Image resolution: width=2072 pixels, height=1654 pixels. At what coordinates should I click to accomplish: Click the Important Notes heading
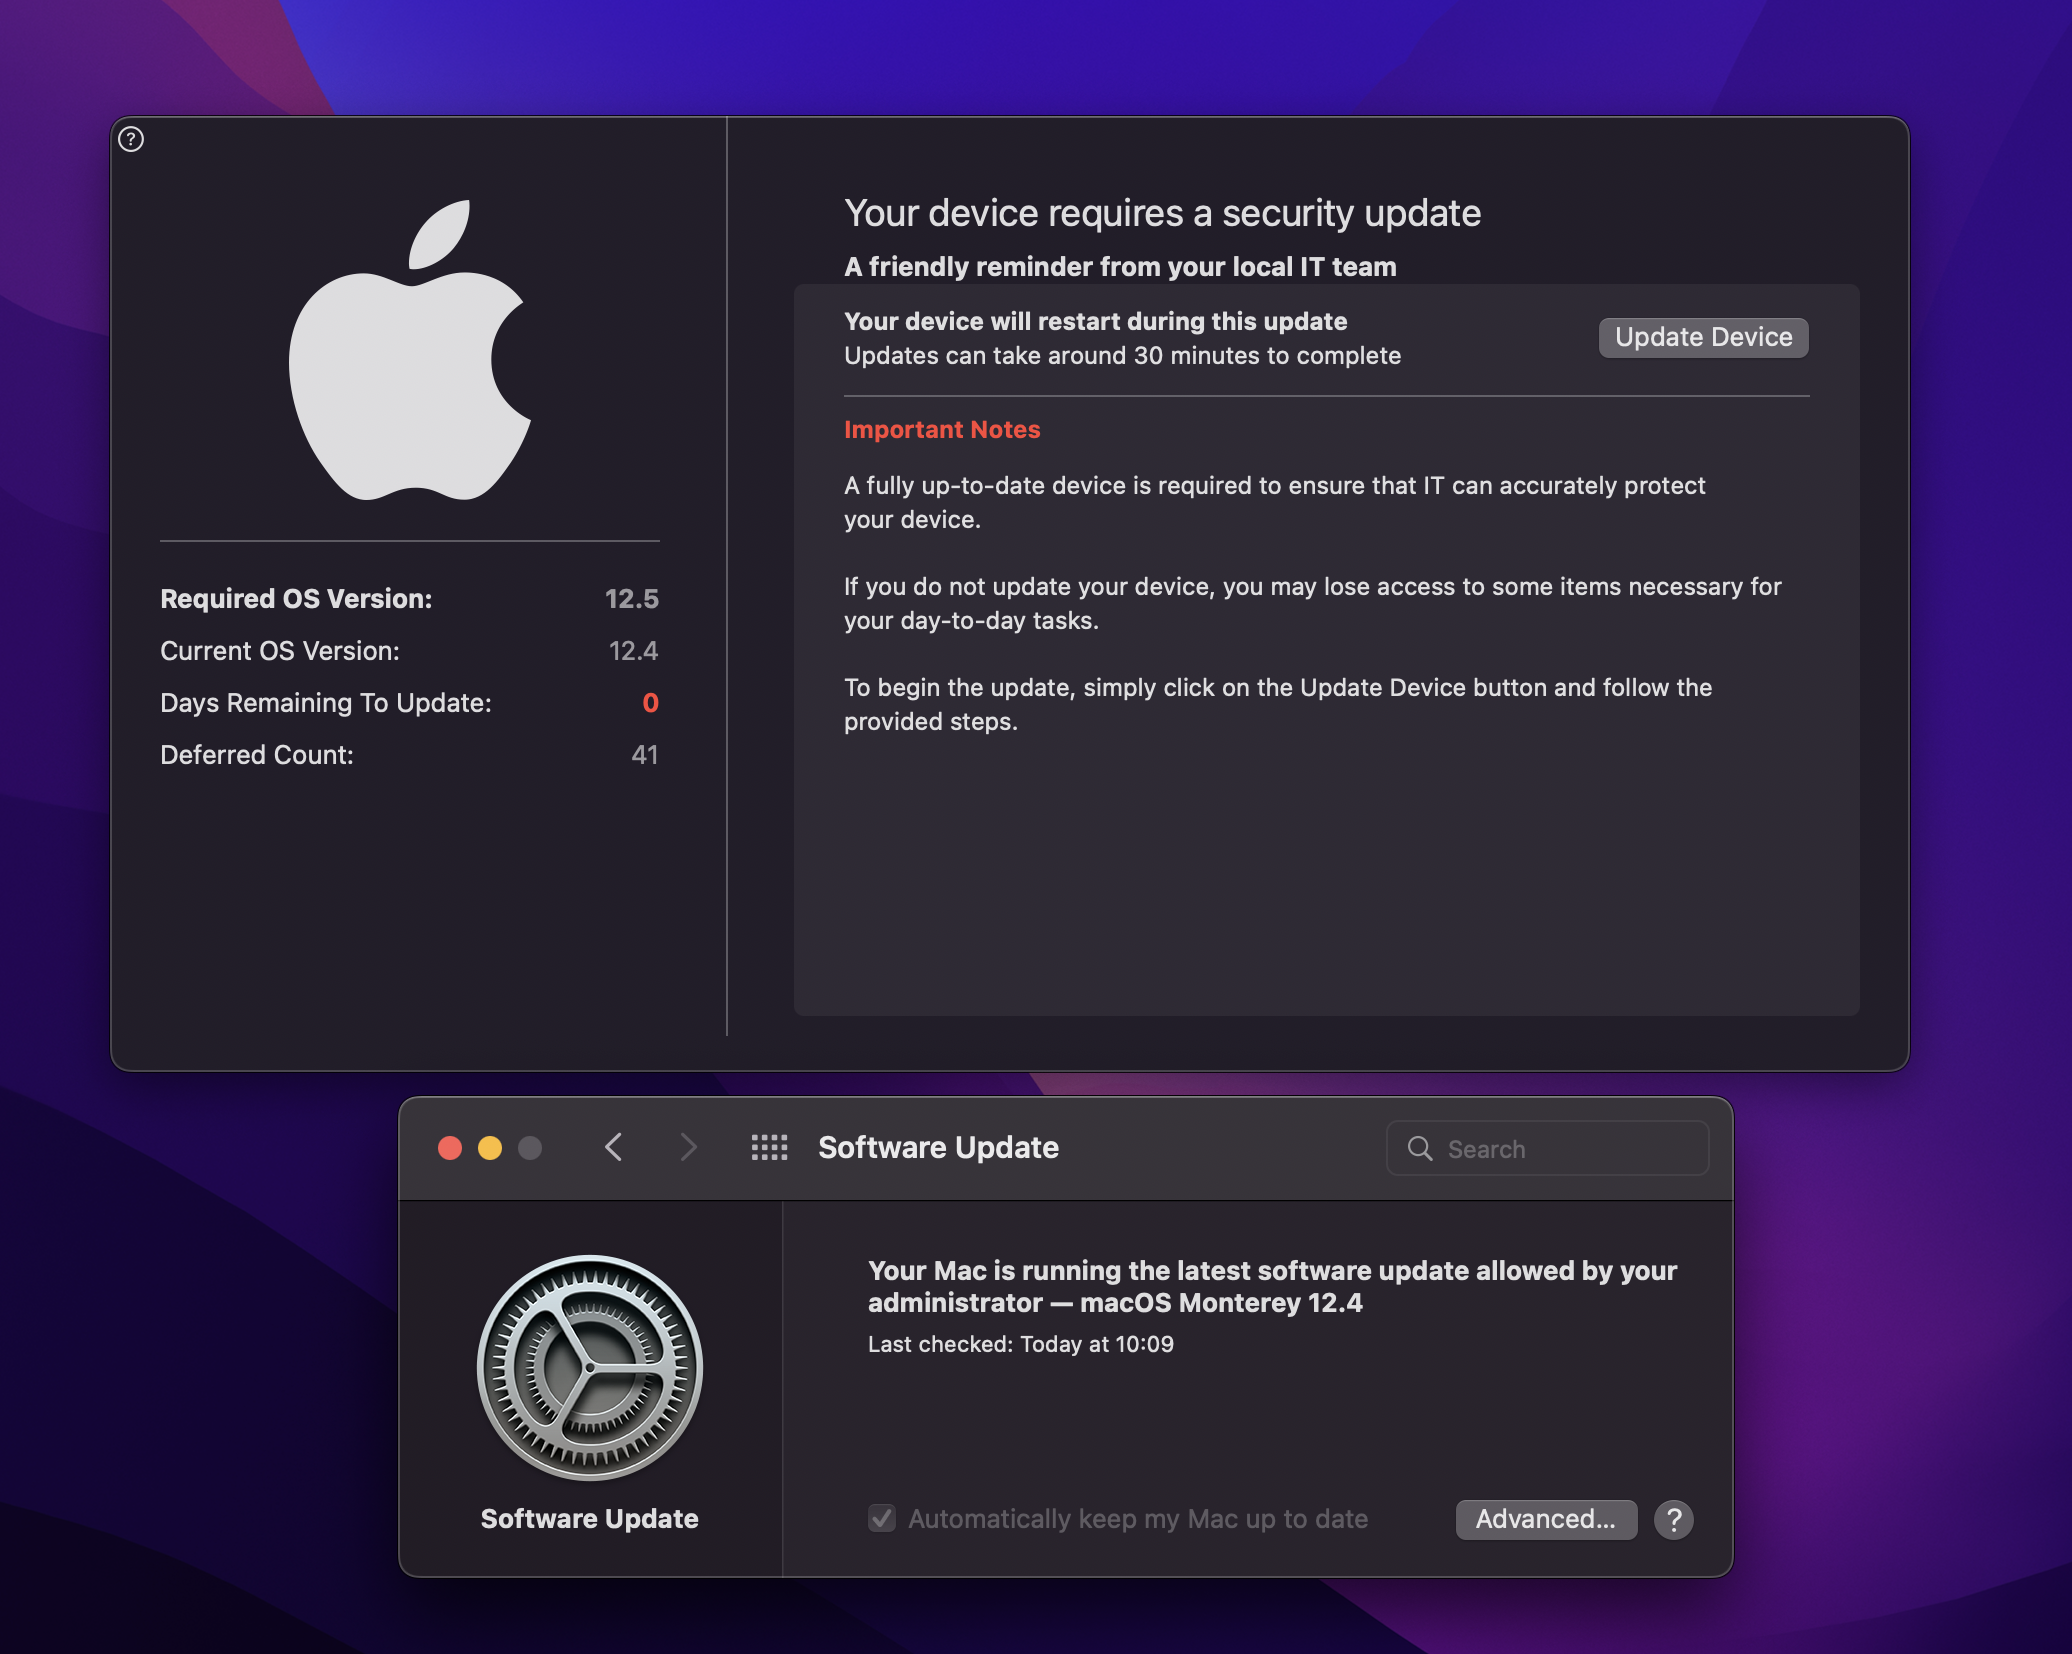click(x=942, y=429)
